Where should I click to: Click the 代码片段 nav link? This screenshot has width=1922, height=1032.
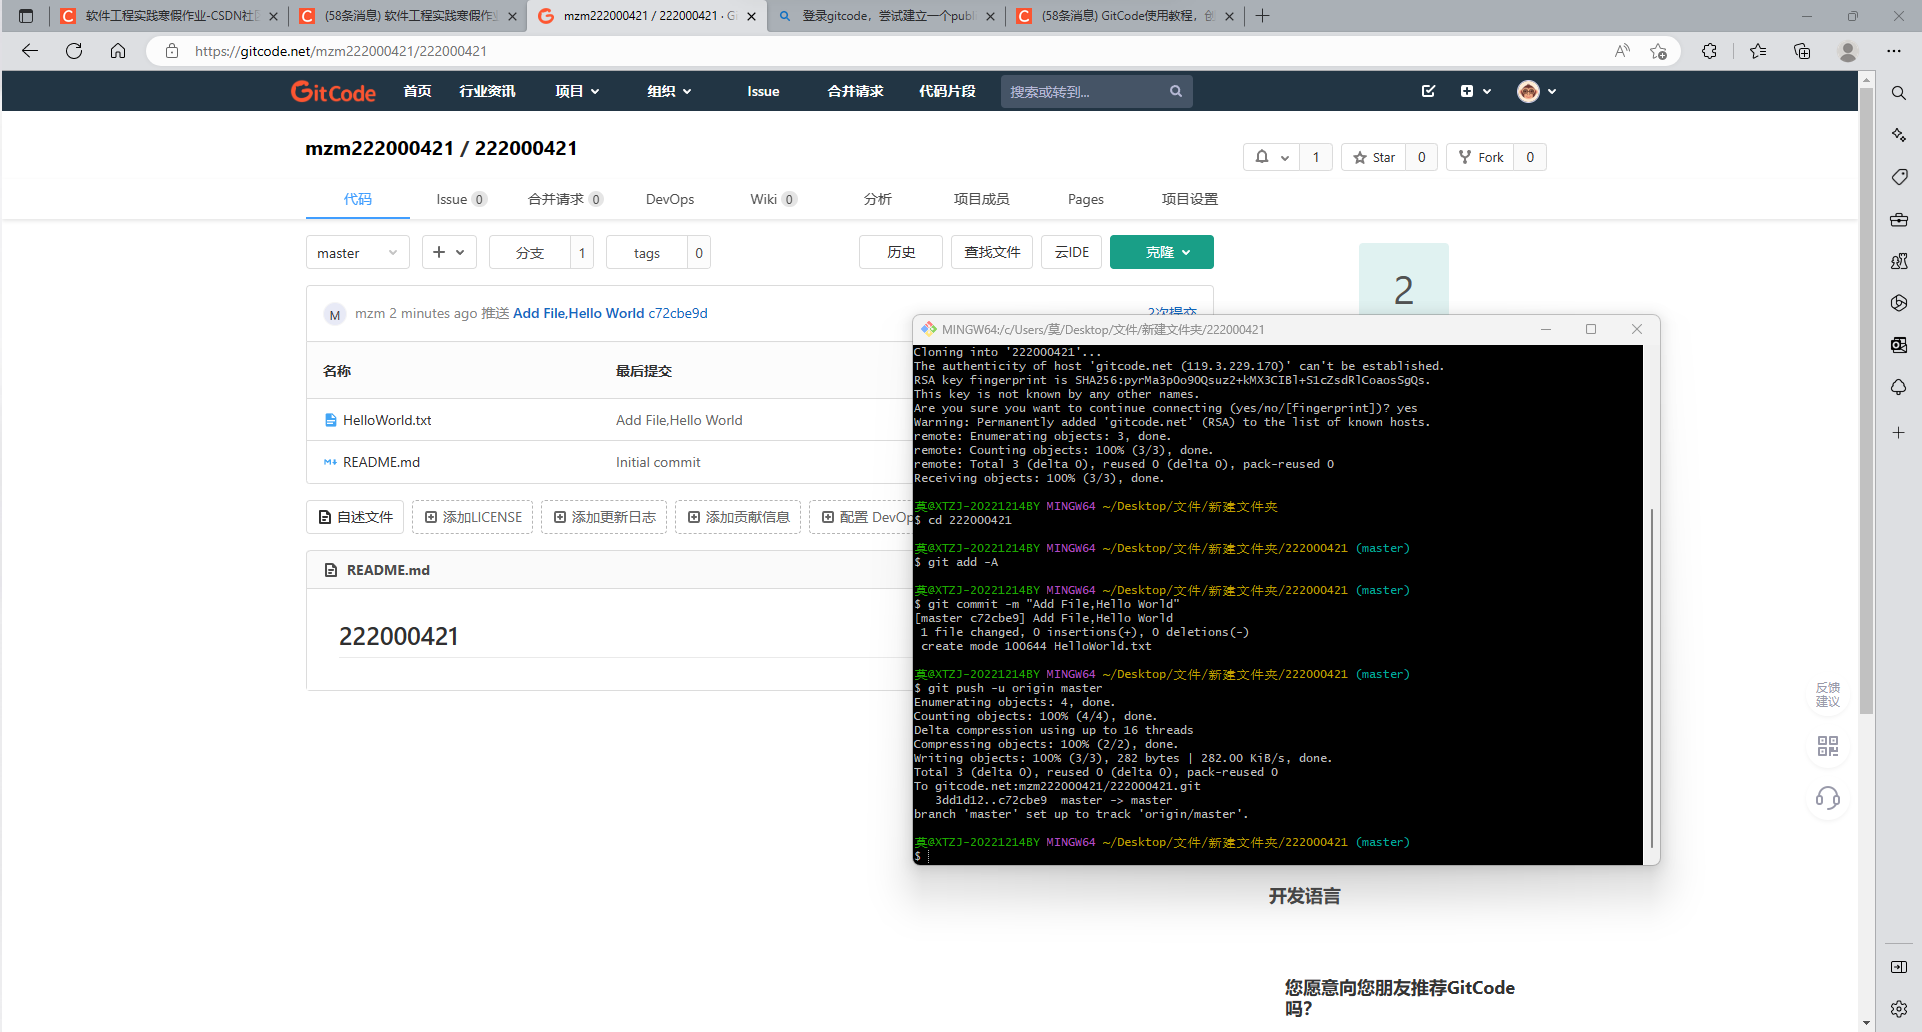click(x=947, y=91)
